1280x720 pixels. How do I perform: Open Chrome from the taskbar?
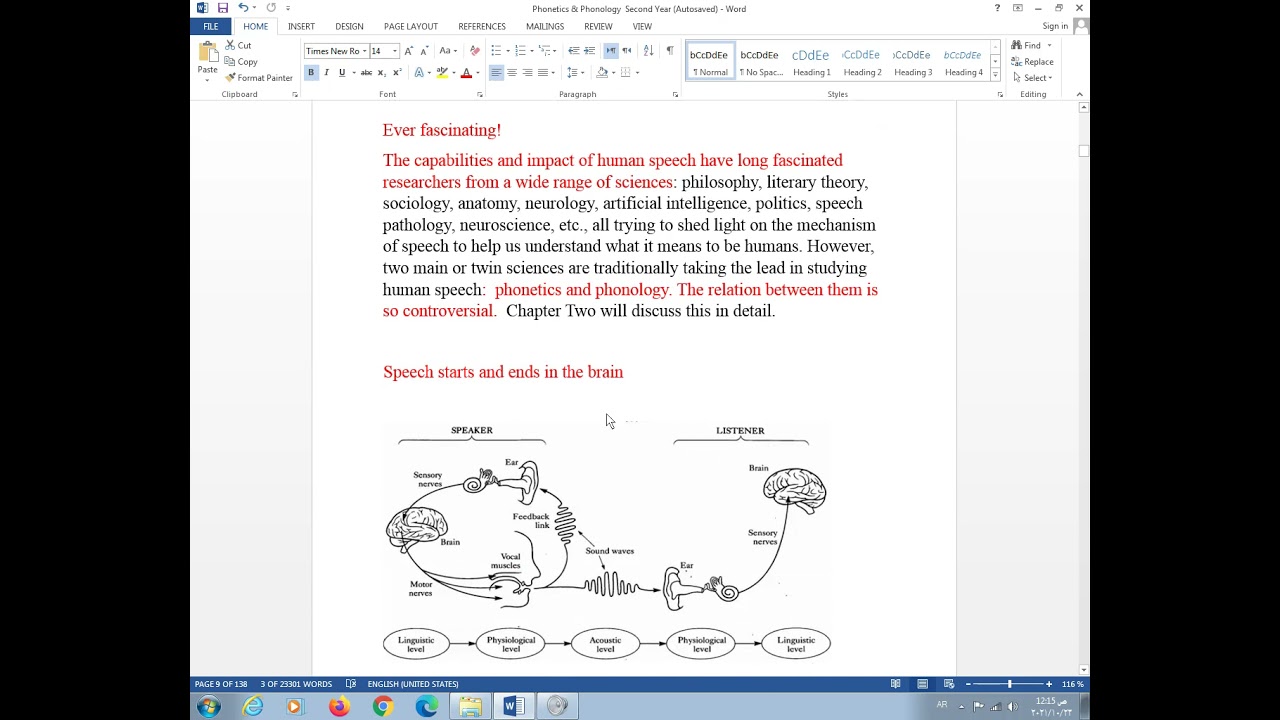[x=383, y=706]
